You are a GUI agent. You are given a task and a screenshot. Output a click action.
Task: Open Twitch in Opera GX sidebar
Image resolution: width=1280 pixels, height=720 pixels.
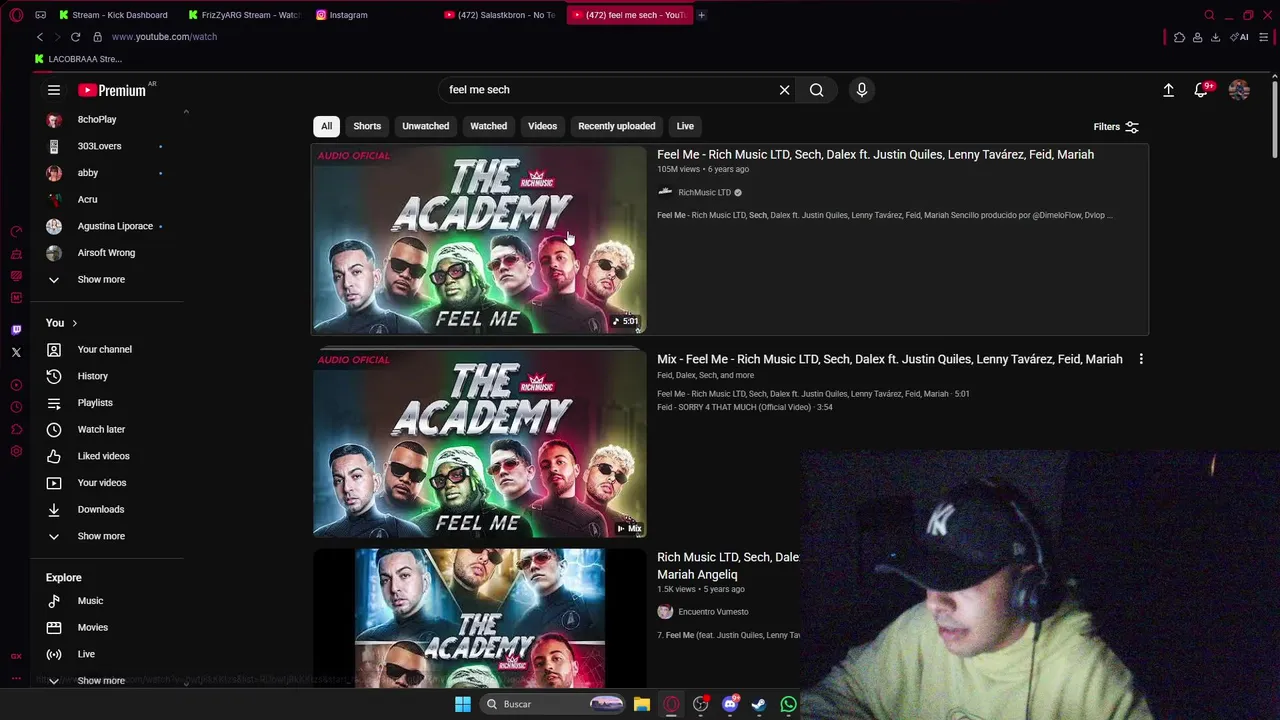[x=16, y=330]
